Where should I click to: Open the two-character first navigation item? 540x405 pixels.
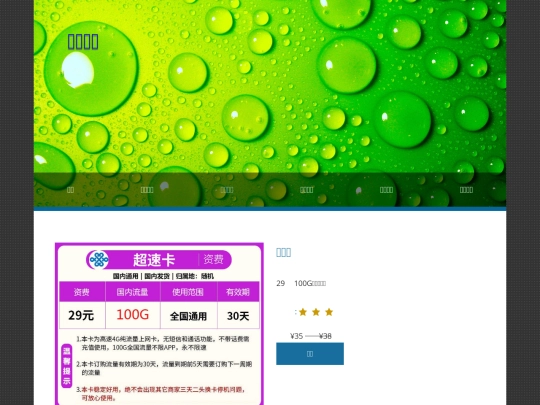[x=70, y=190]
